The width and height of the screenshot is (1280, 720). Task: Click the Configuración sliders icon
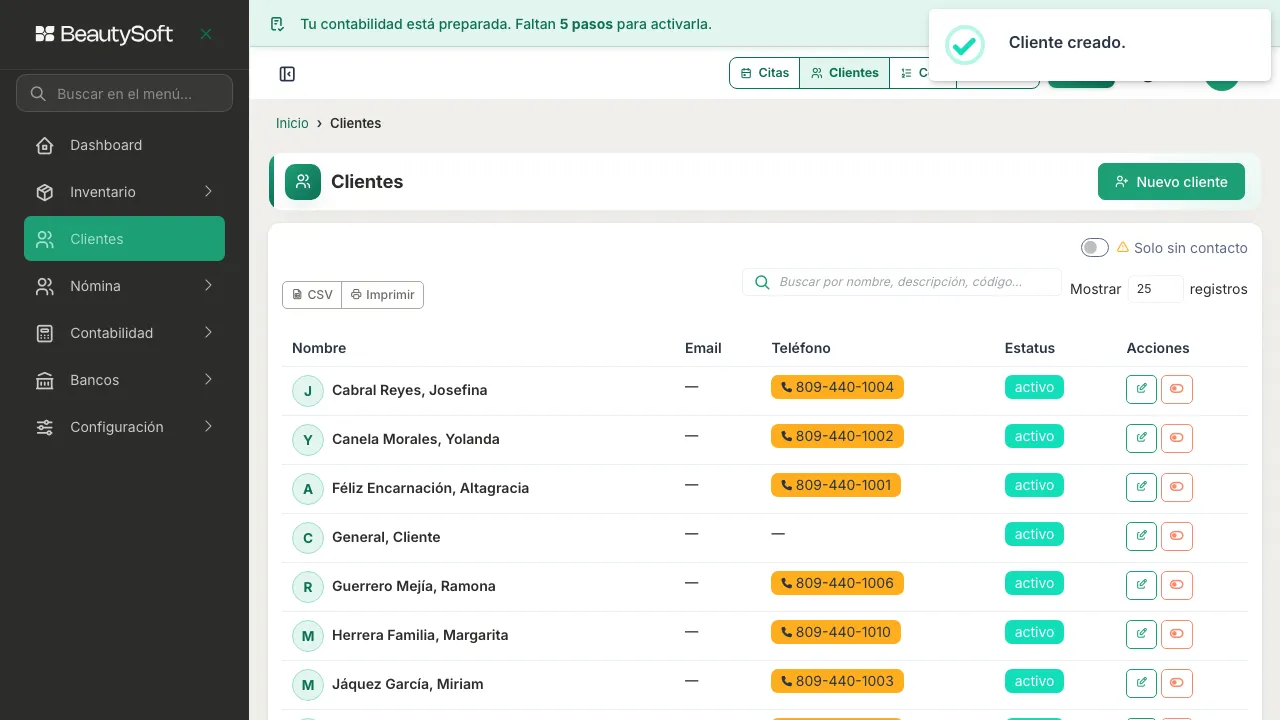click(45, 427)
